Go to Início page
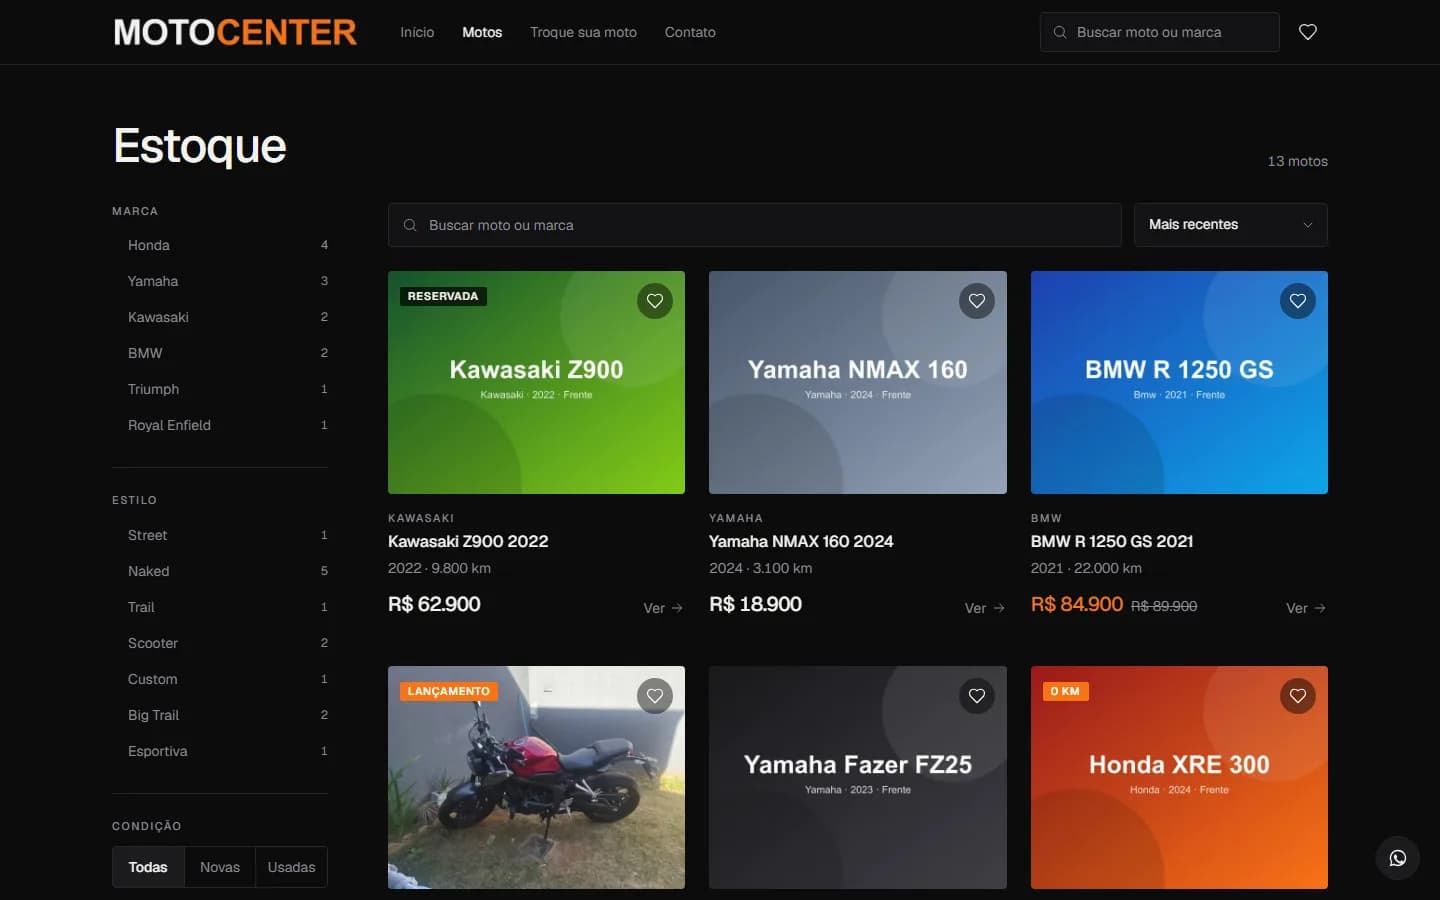Image resolution: width=1440 pixels, height=900 pixels. click(417, 32)
